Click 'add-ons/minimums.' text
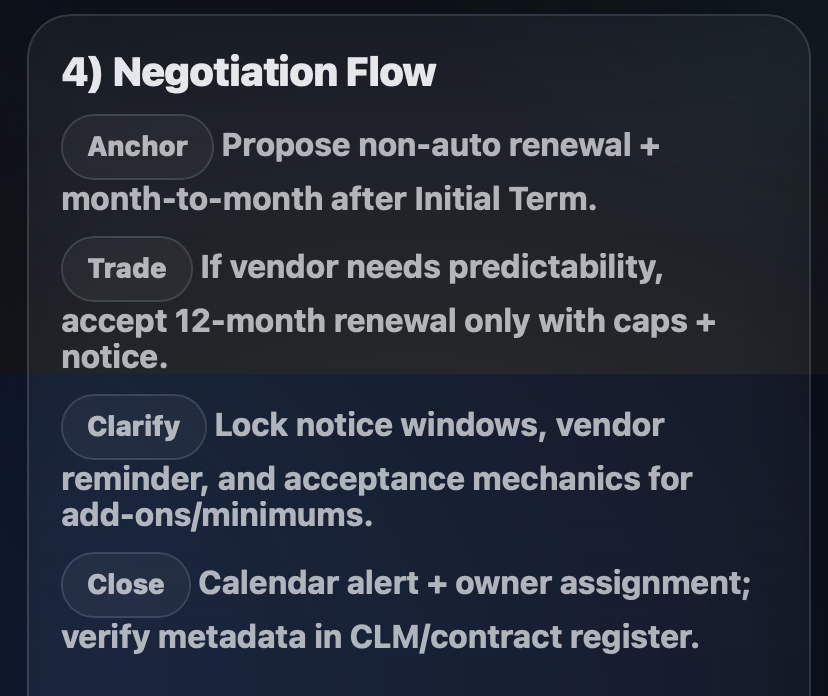This screenshot has width=828, height=696. (217, 515)
